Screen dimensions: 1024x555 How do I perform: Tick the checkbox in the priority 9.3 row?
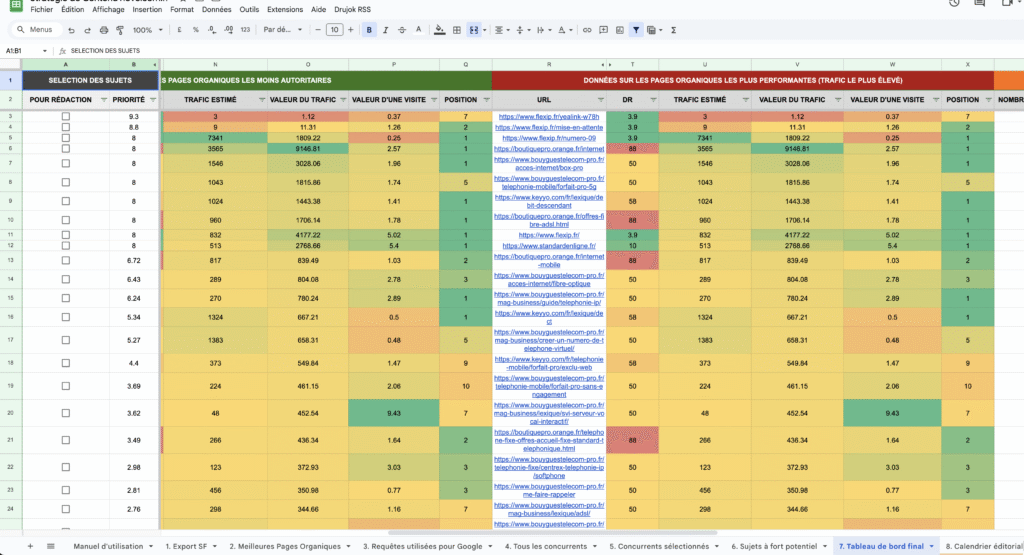[65, 116]
